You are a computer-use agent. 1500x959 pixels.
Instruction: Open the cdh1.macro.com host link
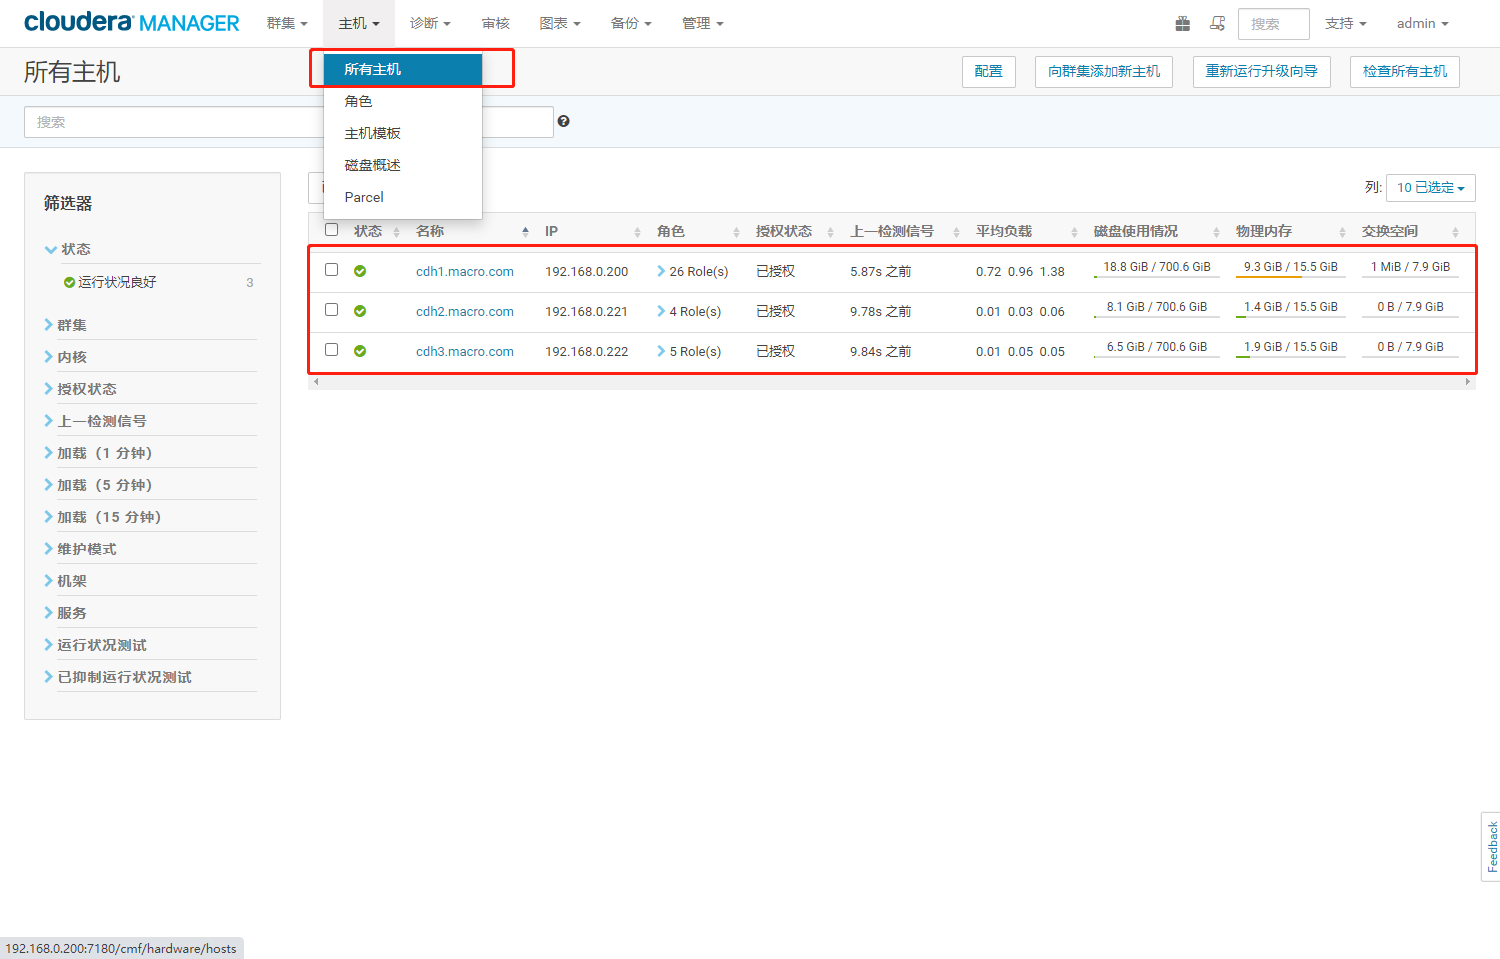pyautogui.click(x=465, y=271)
